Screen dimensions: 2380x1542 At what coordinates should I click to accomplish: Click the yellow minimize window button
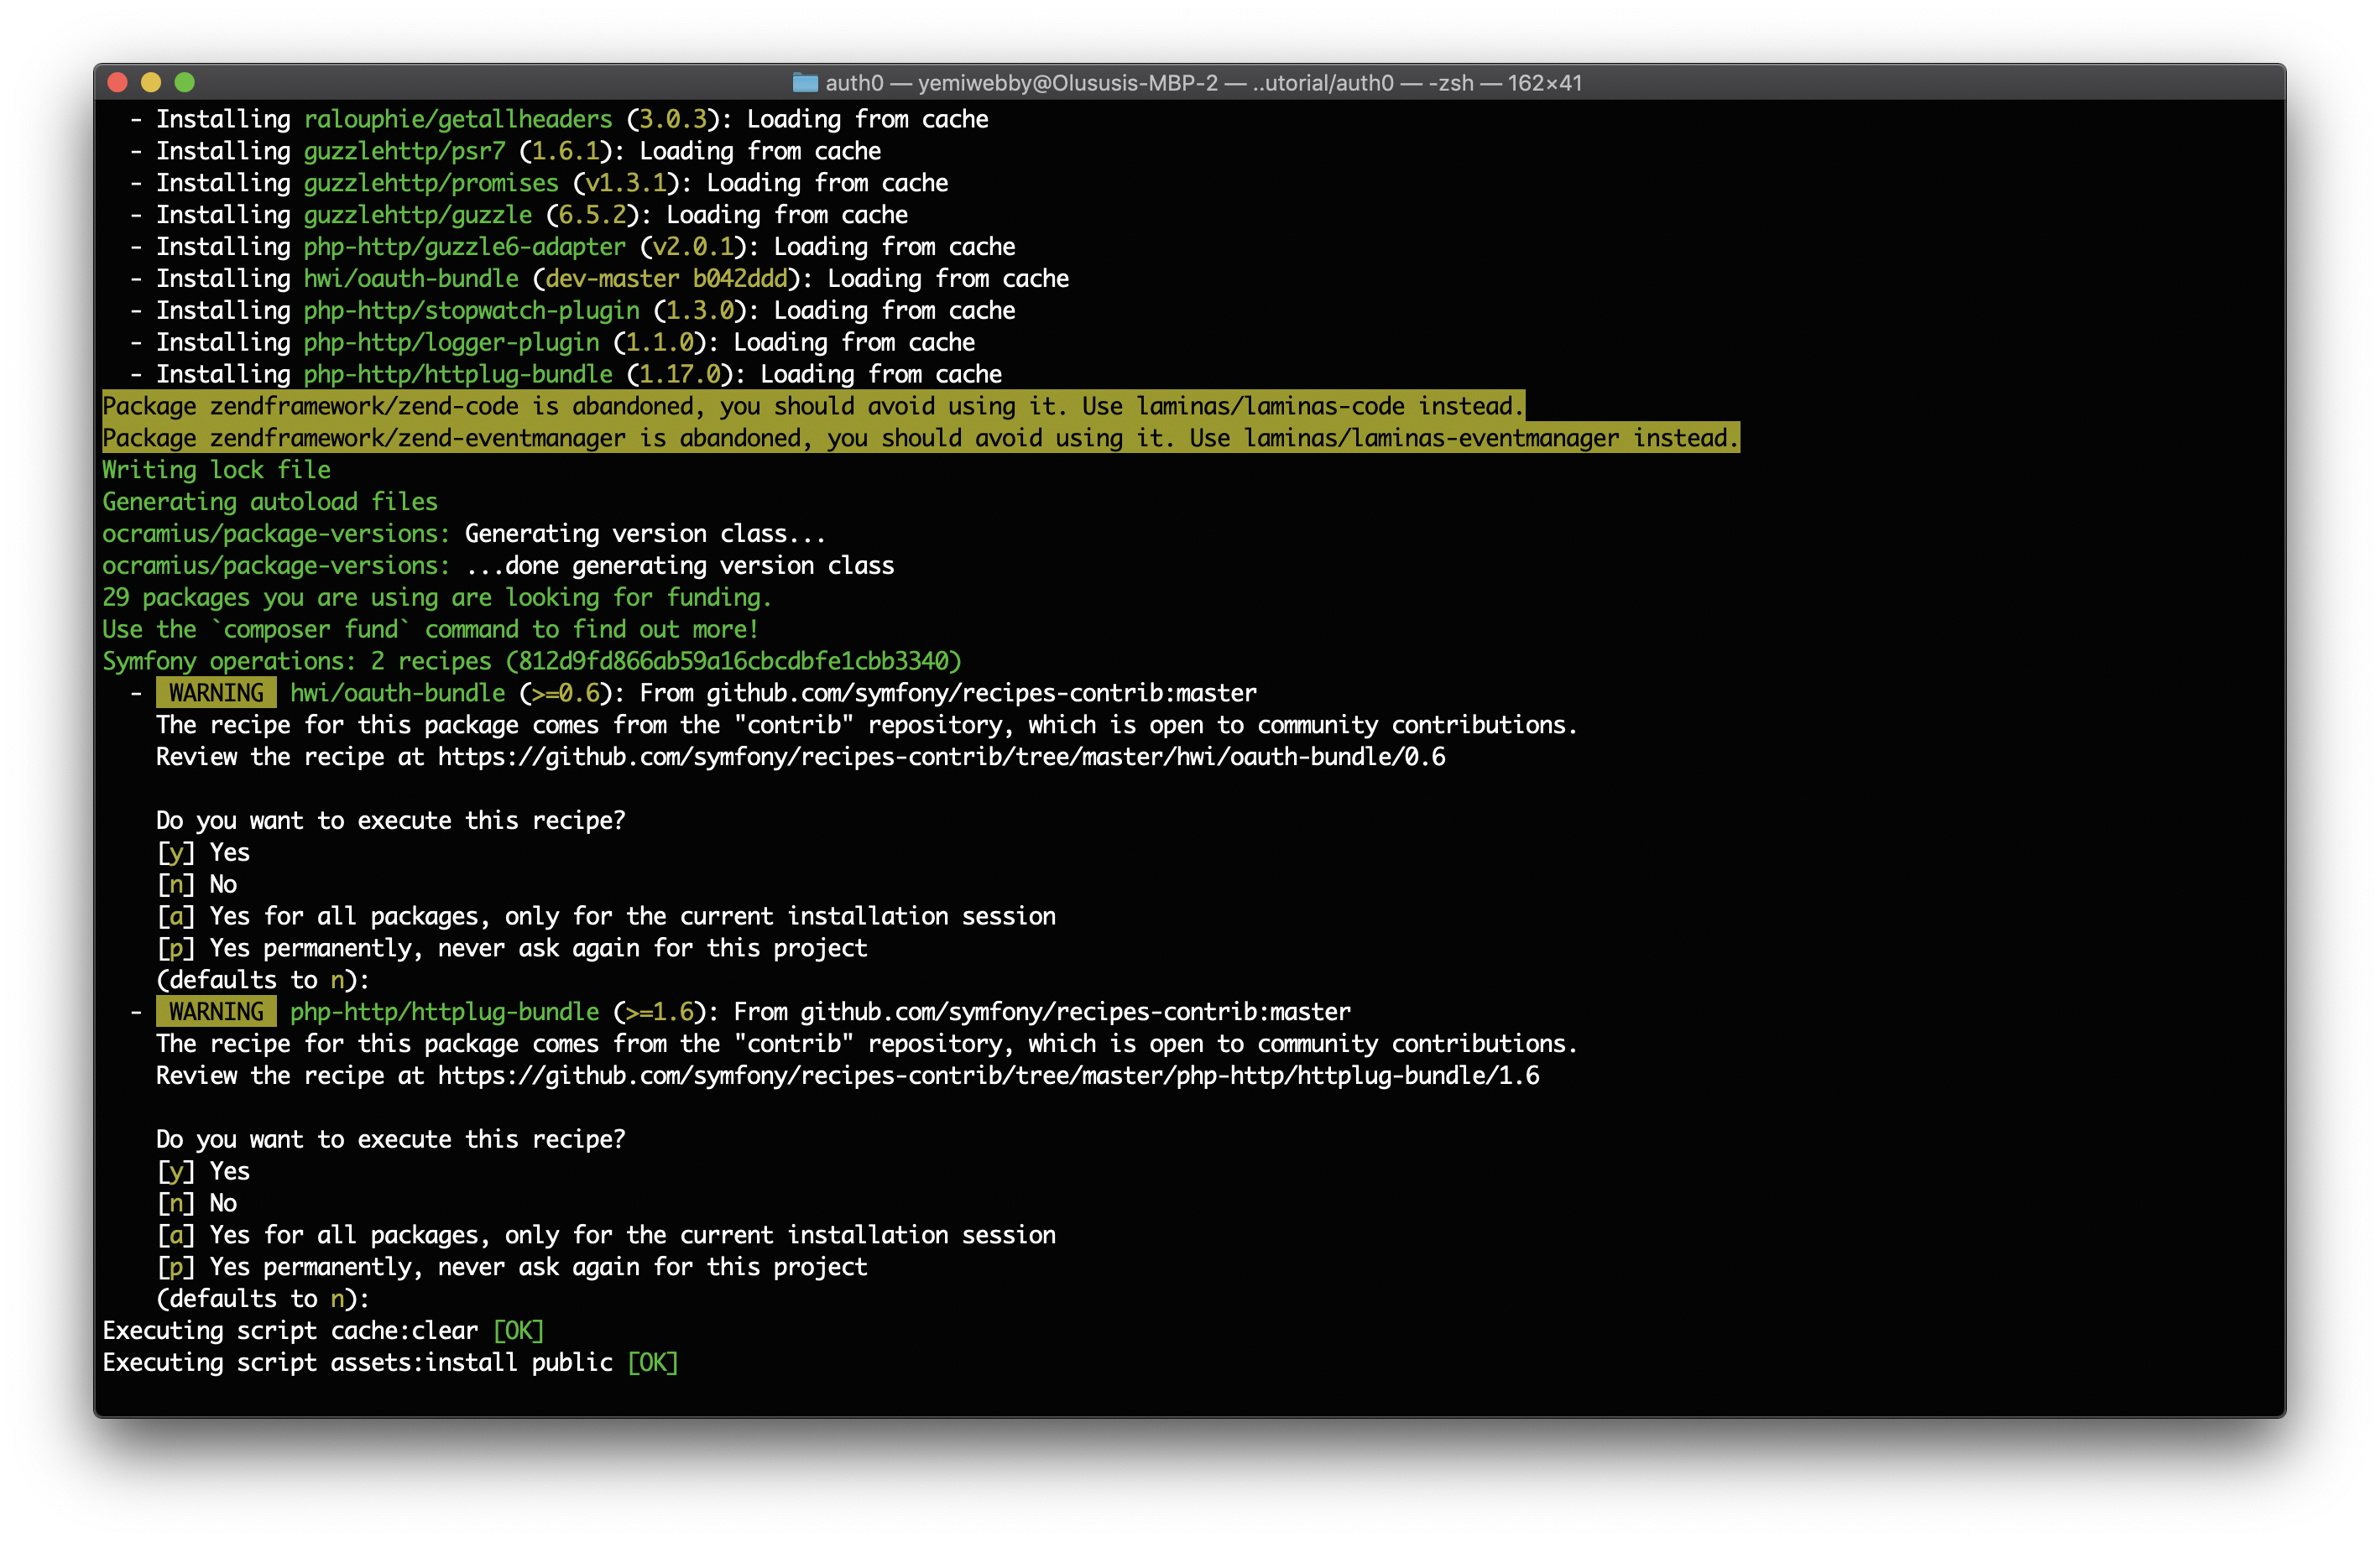151,82
